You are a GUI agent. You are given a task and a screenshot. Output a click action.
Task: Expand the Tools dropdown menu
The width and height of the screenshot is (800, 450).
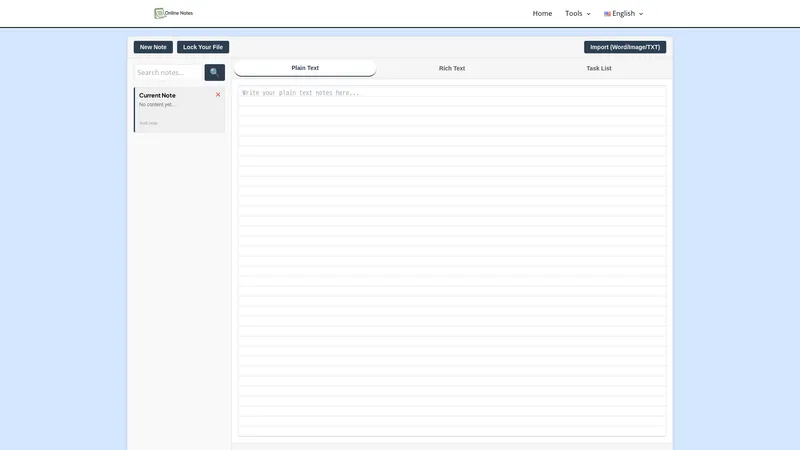(x=578, y=13)
